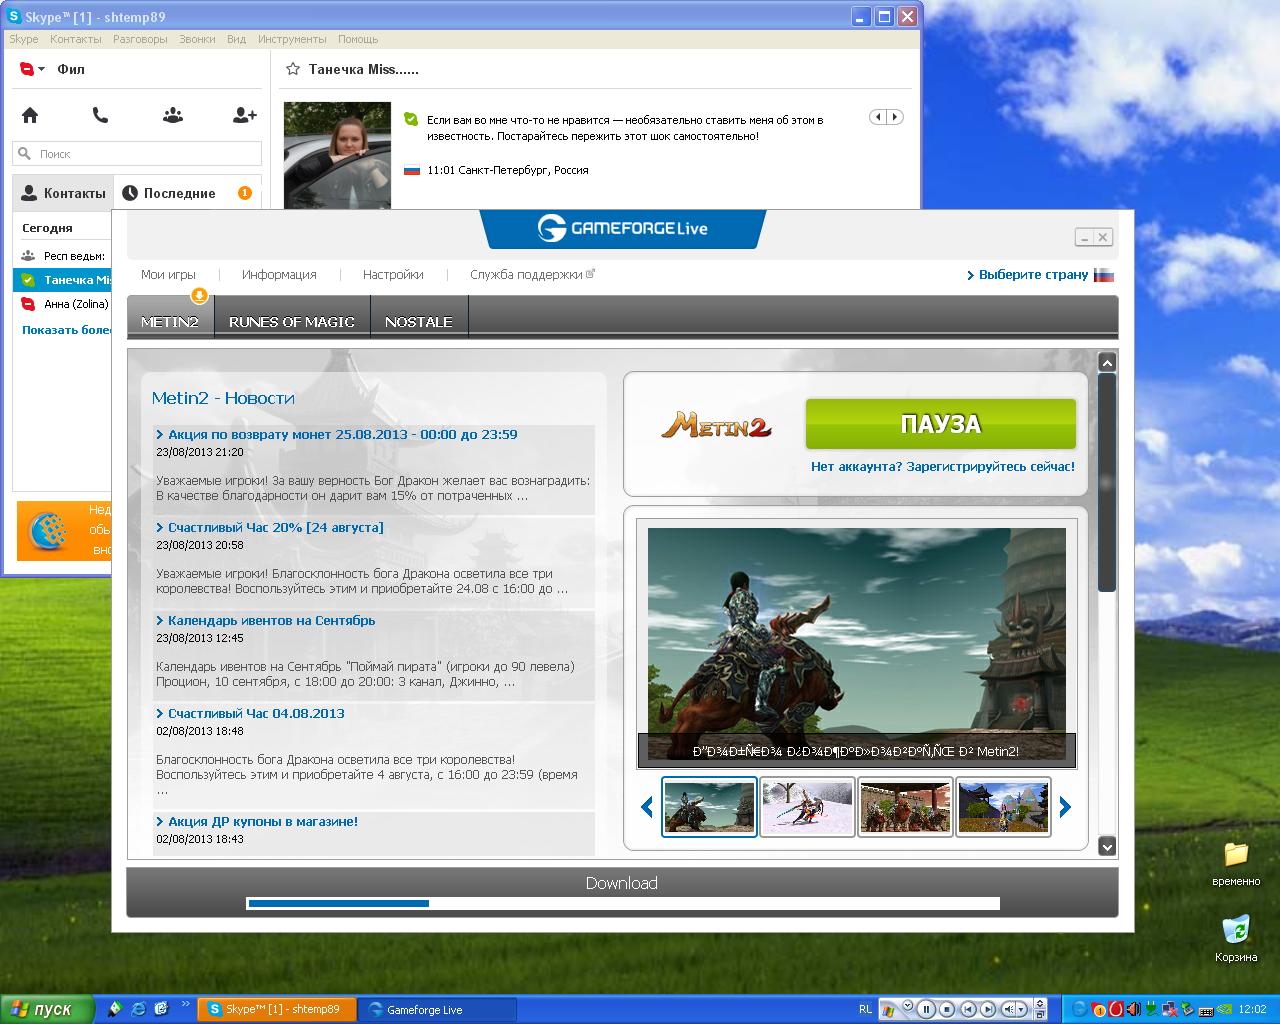Select the mounted warrior gallery thumbnail

tap(709, 807)
